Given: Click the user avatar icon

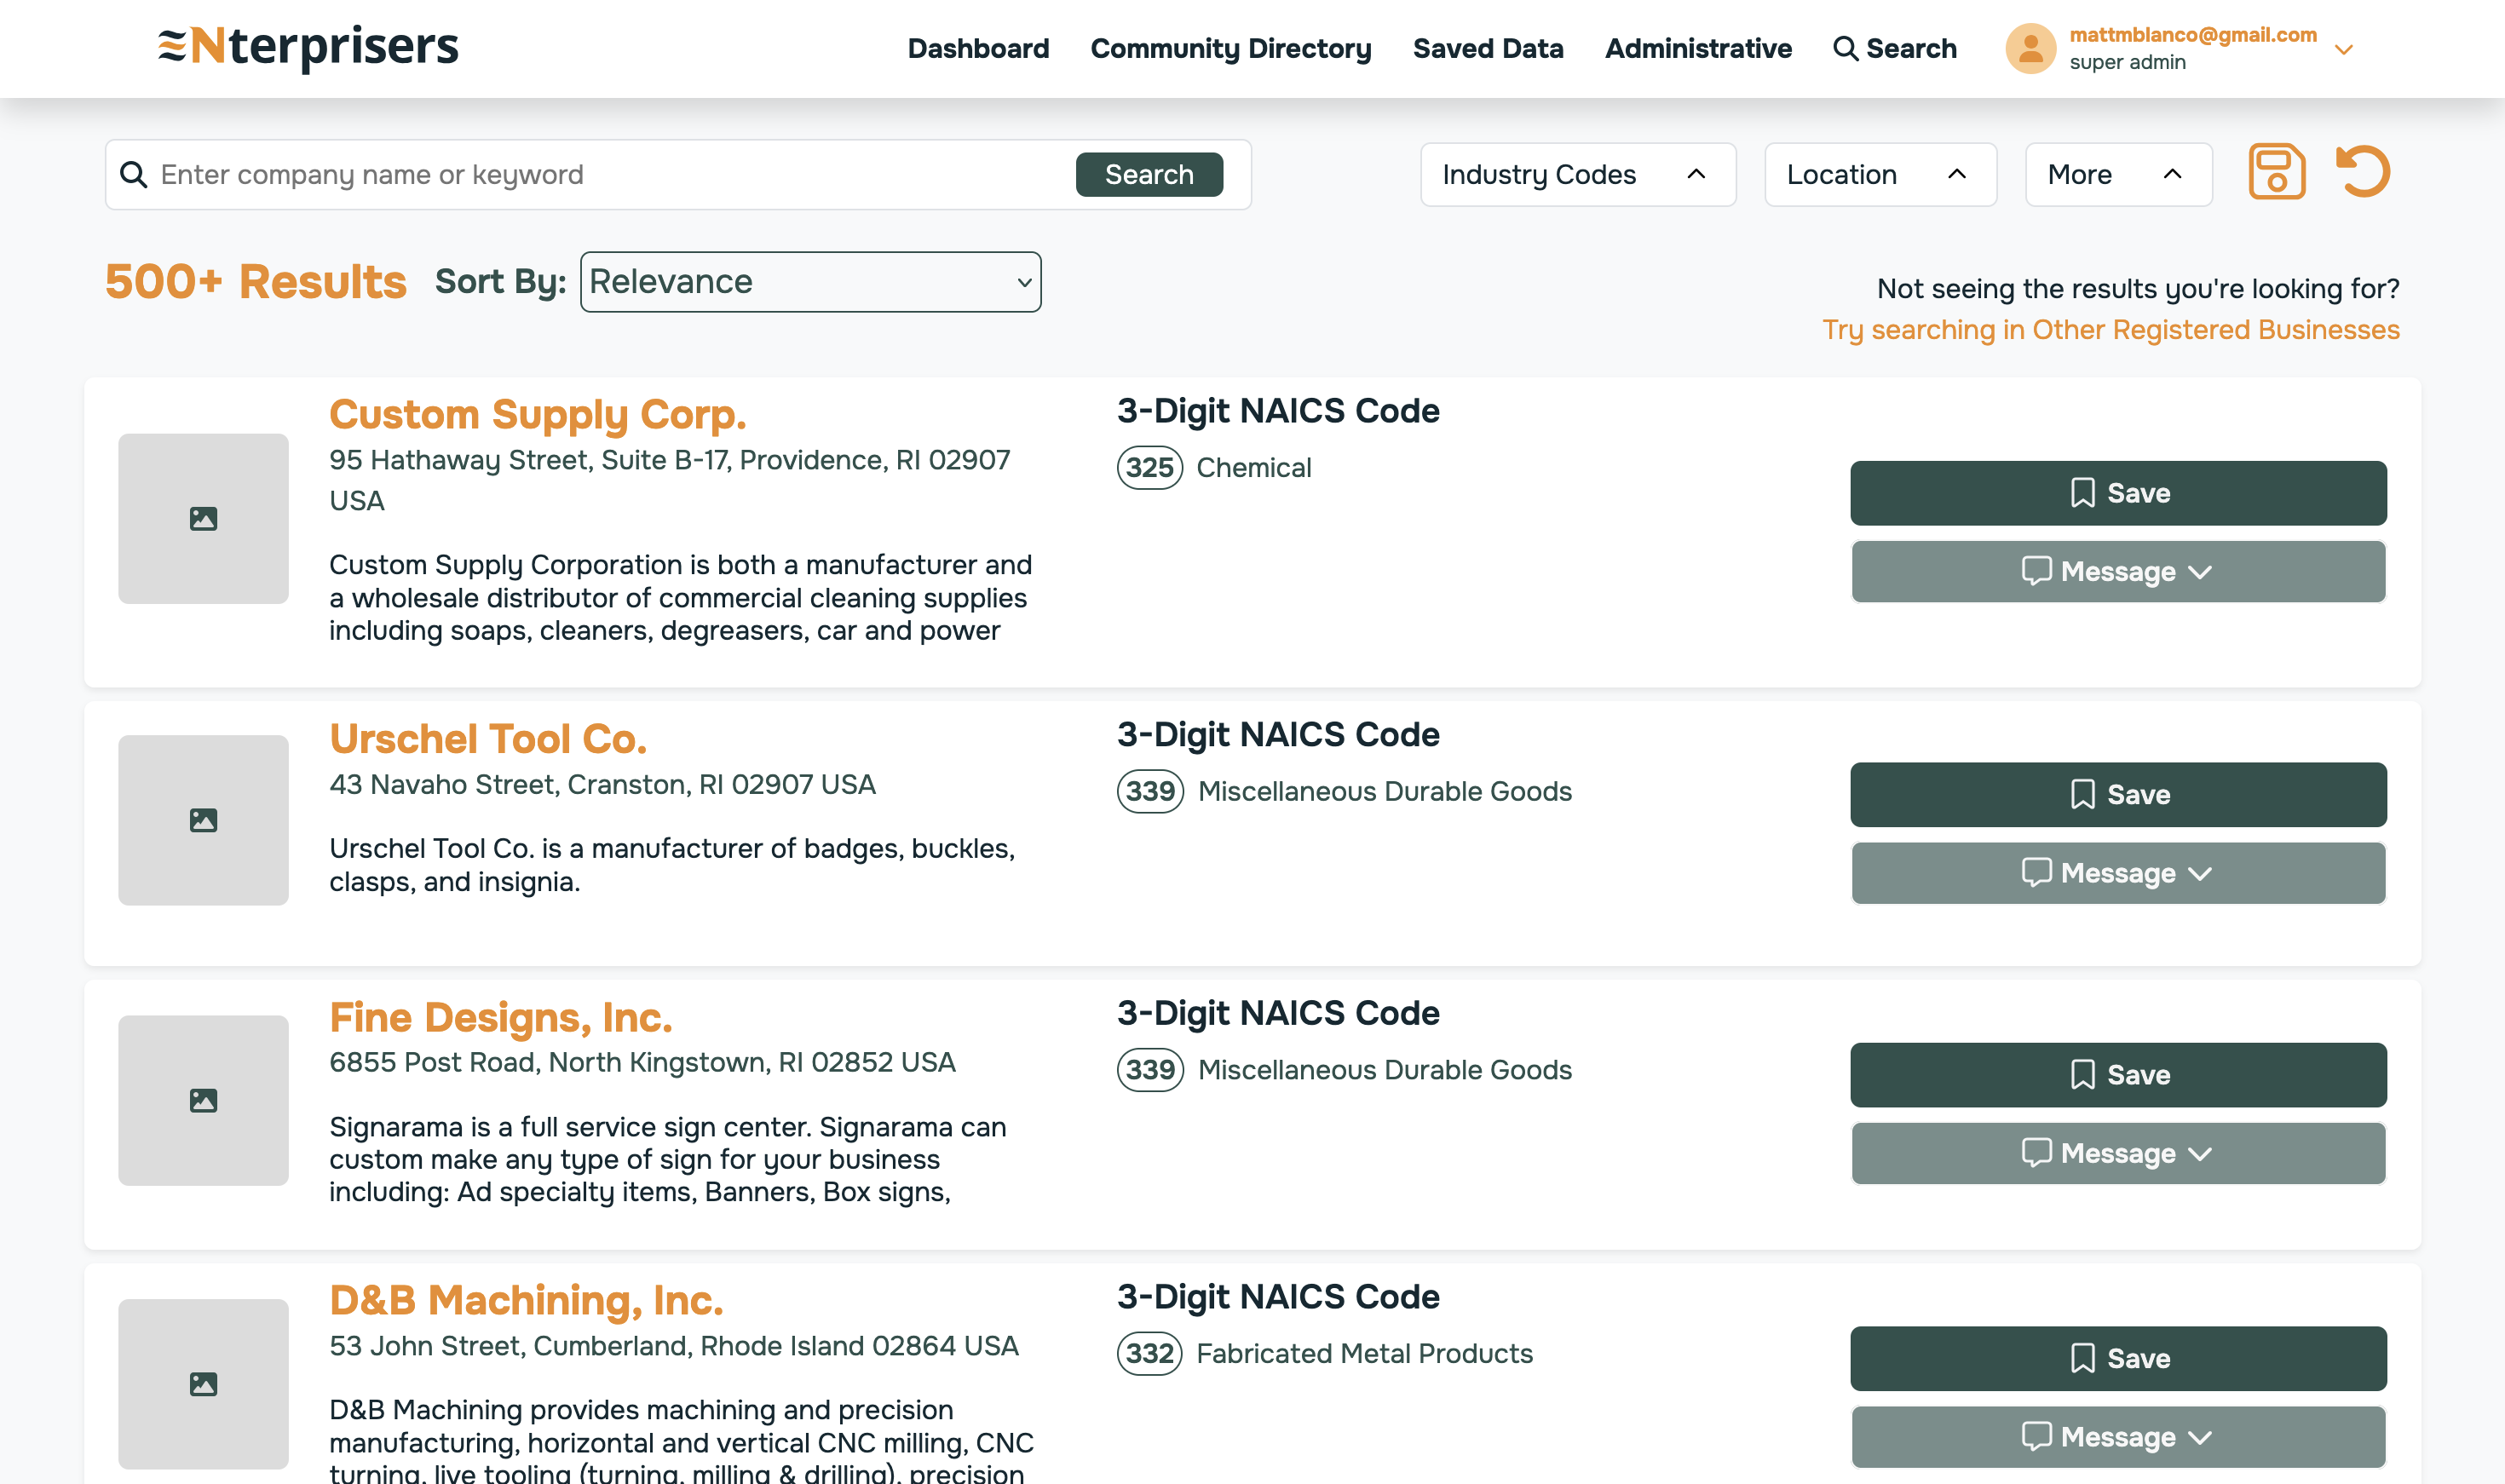Looking at the screenshot, I should (x=2030, y=48).
